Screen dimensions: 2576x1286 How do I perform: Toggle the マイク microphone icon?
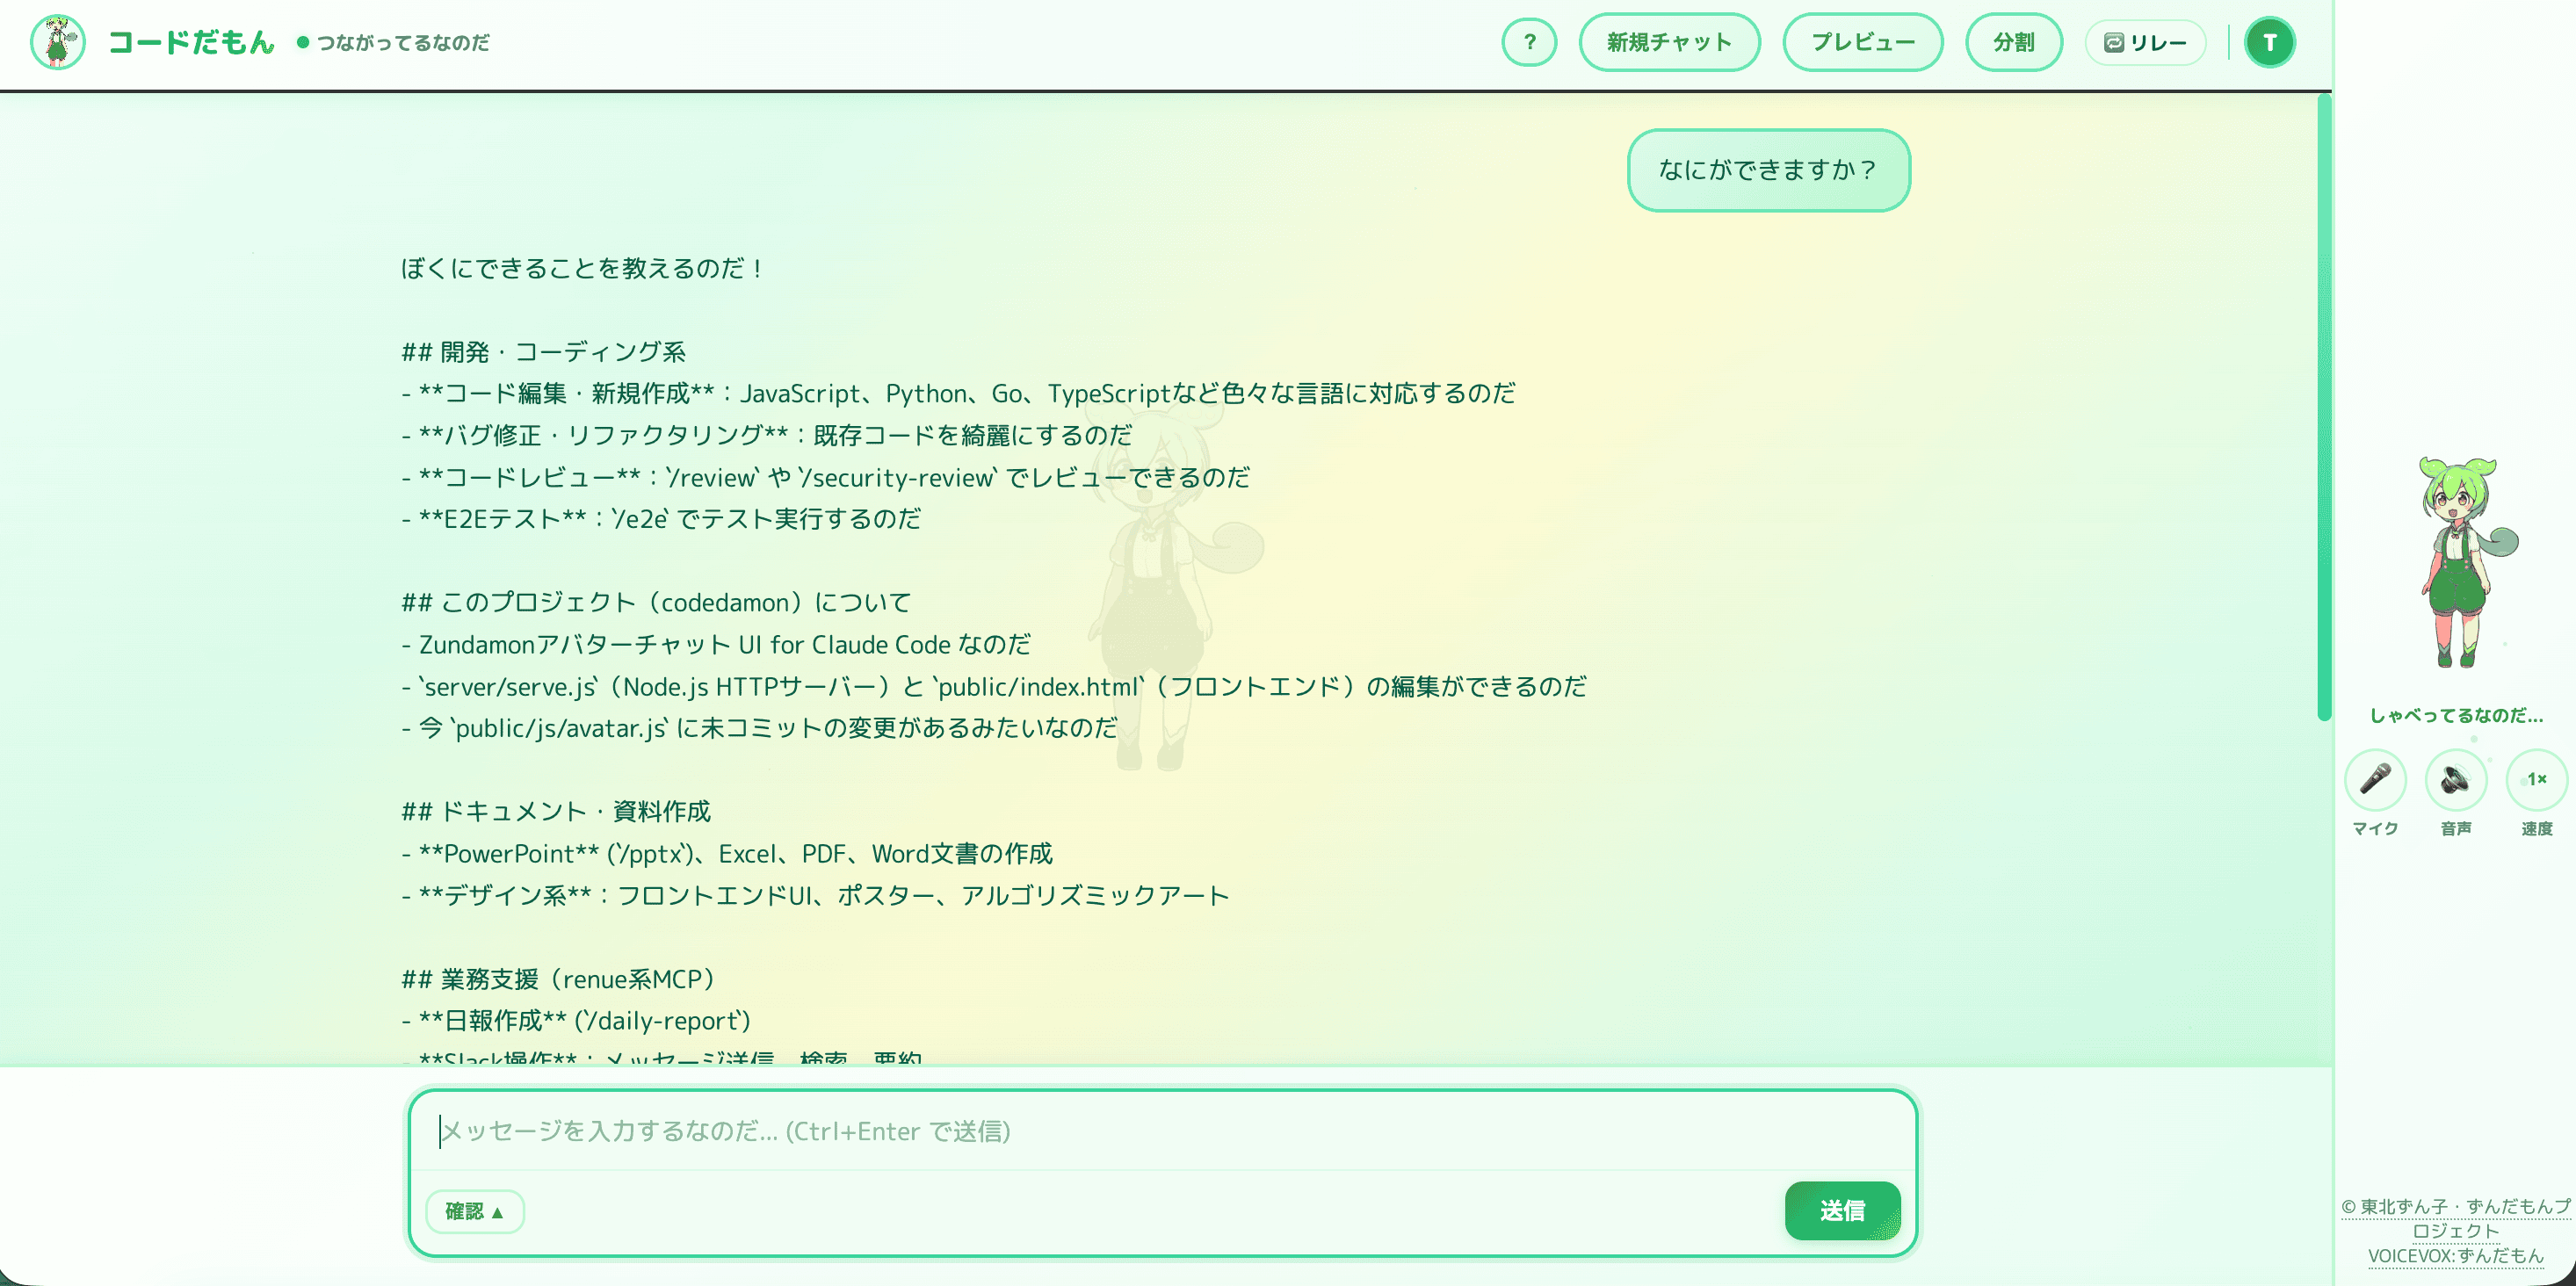[2375, 780]
